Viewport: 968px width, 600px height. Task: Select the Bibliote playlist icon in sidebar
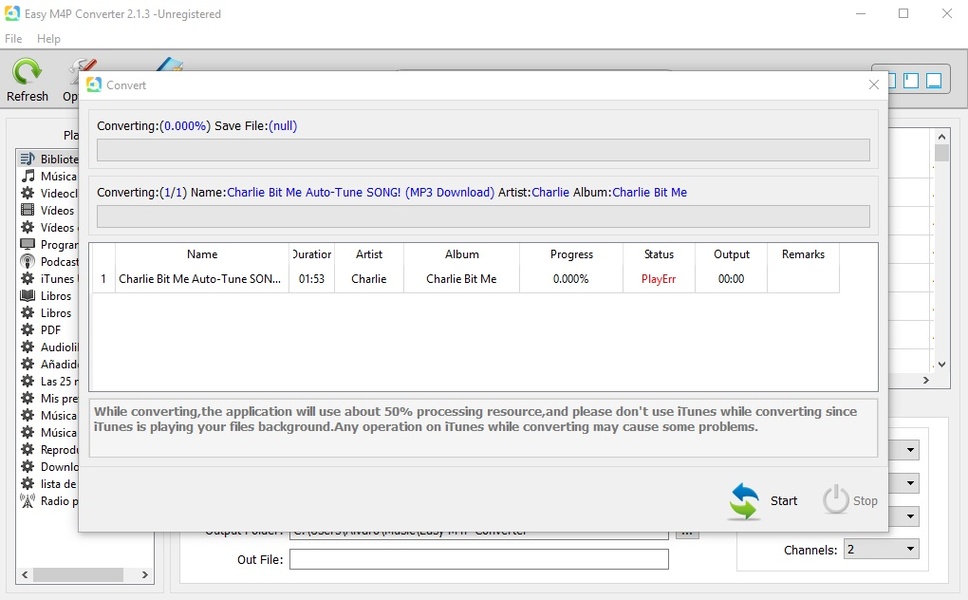point(27,159)
